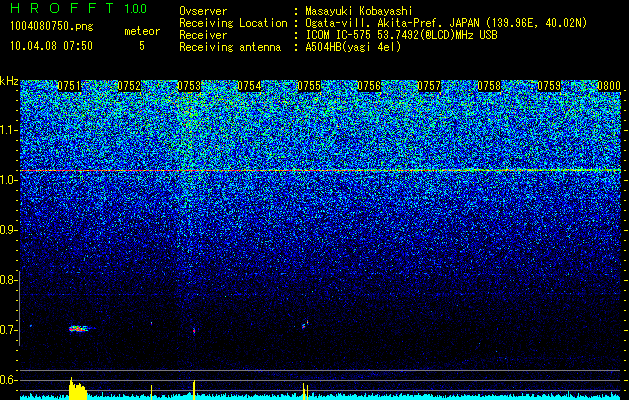Click the 0754 time marker

click(x=249, y=86)
